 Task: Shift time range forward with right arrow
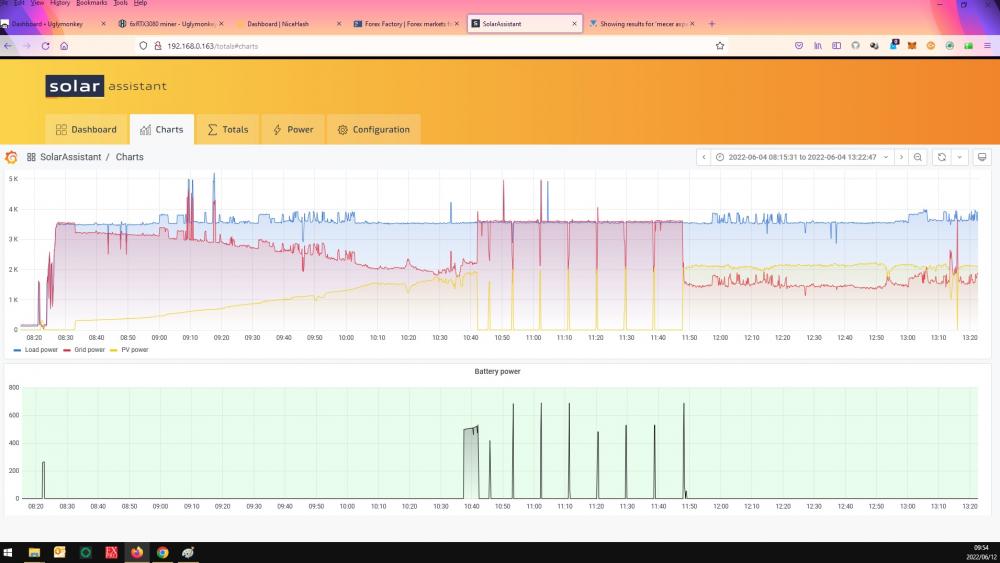tap(901, 157)
